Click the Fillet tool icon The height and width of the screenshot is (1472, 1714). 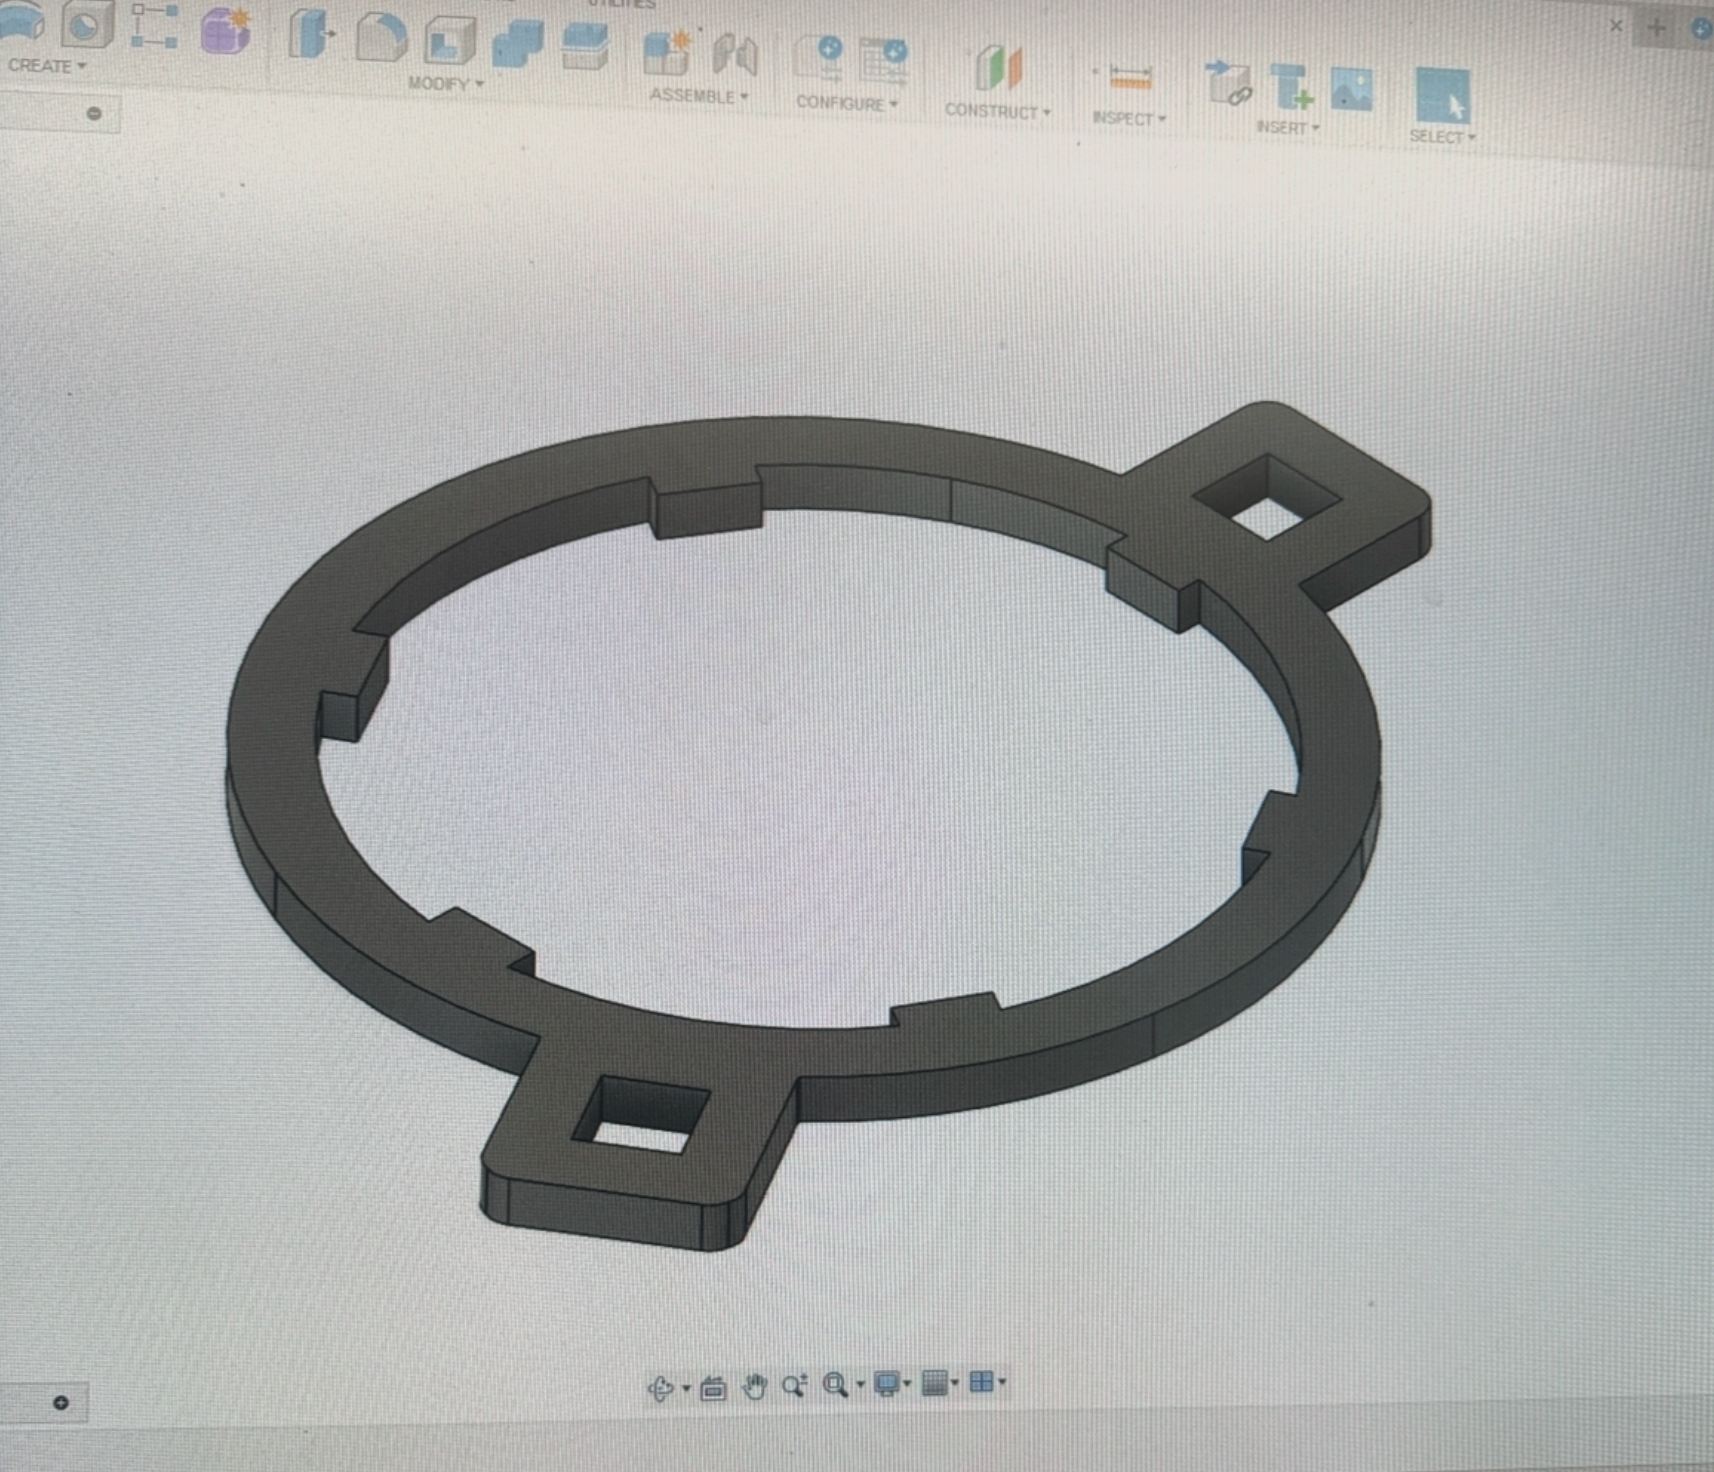pos(380,40)
